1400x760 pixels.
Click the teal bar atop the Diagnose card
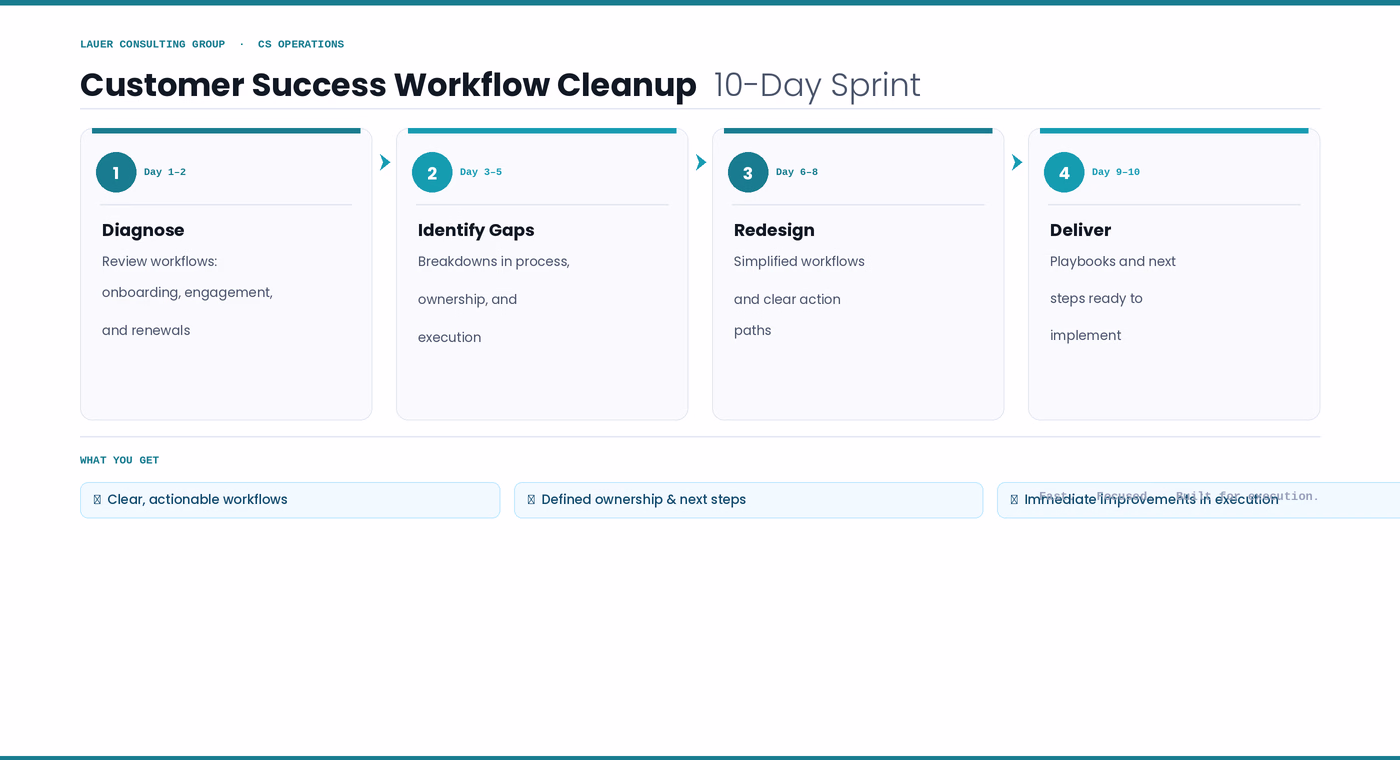[226, 130]
